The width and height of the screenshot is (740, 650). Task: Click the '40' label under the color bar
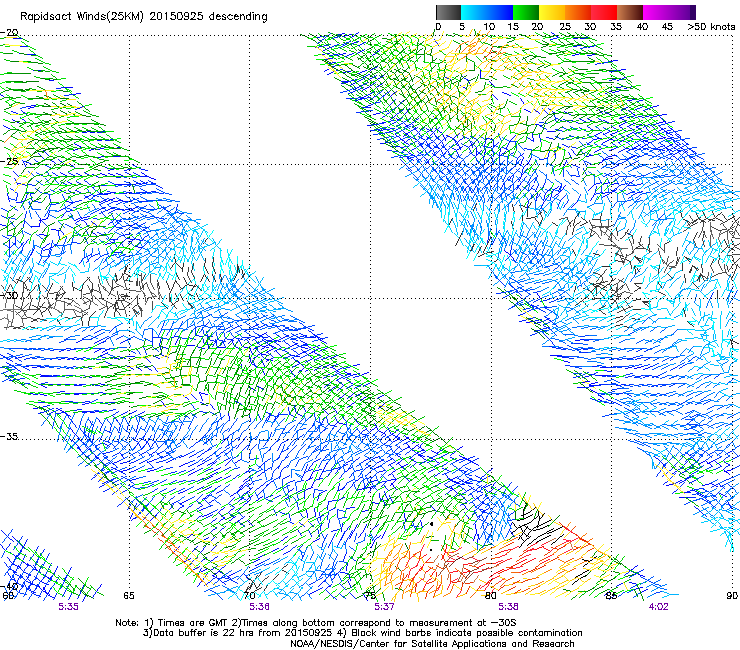click(x=642, y=27)
